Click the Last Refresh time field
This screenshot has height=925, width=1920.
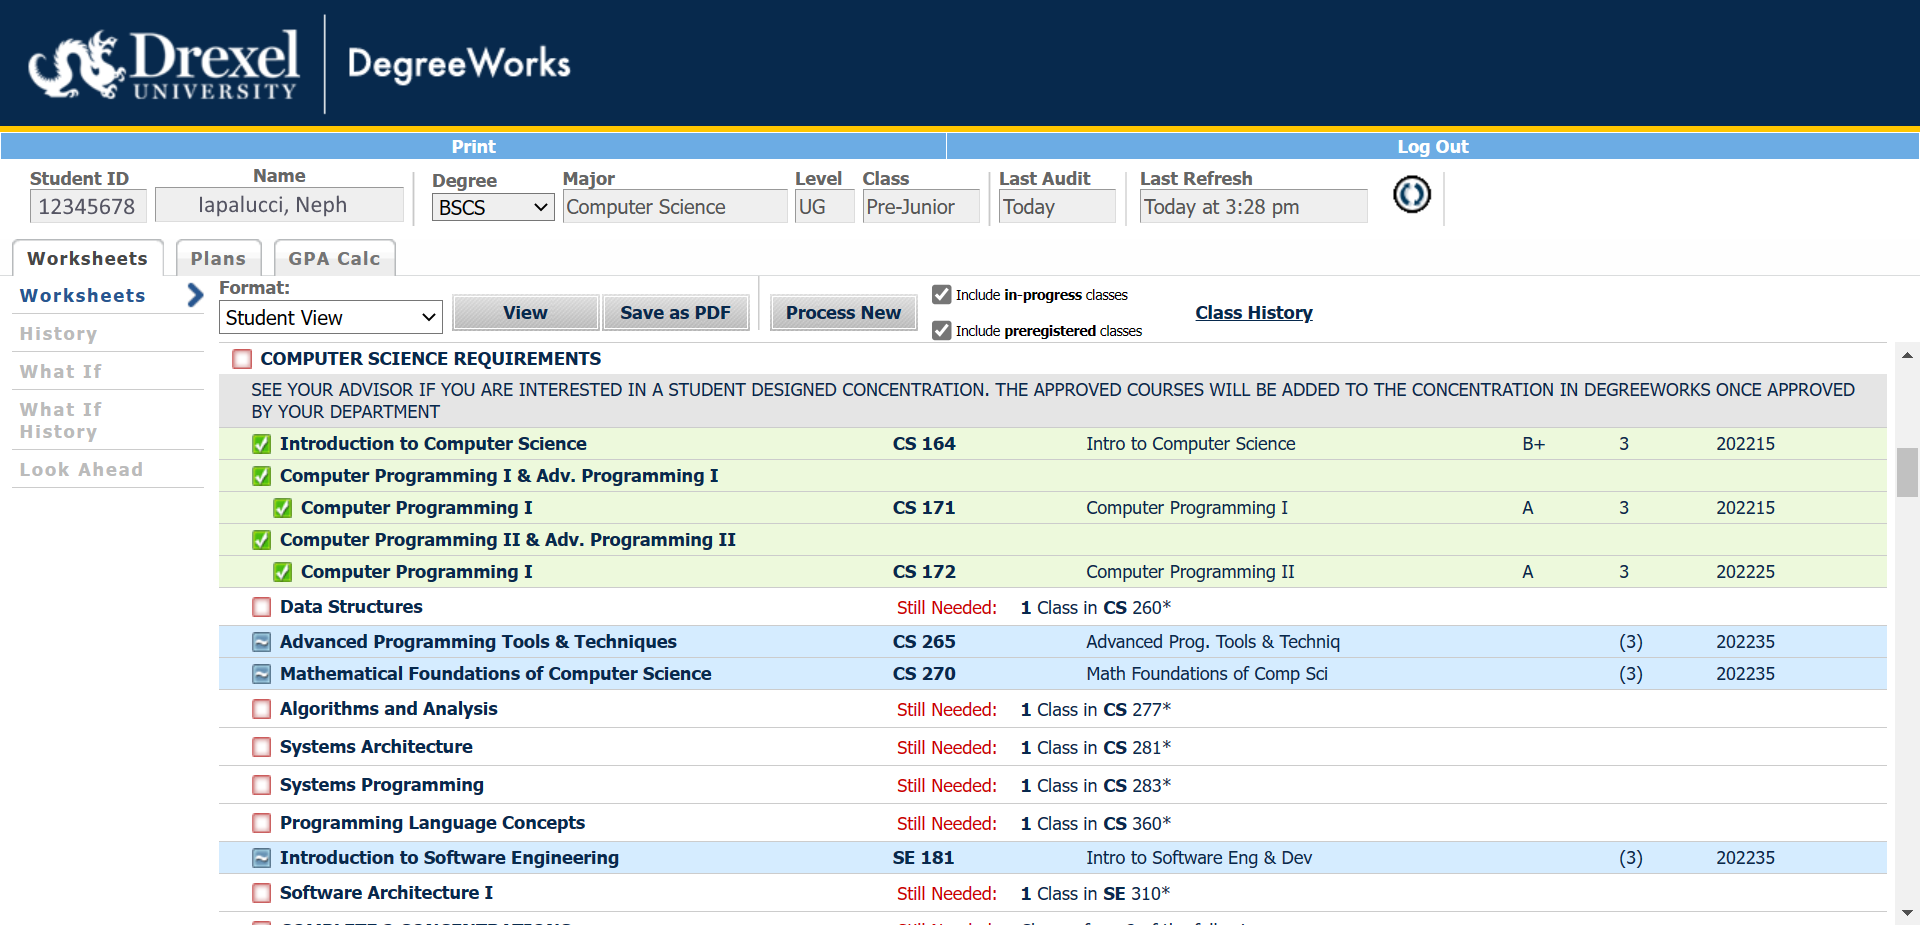(1253, 207)
